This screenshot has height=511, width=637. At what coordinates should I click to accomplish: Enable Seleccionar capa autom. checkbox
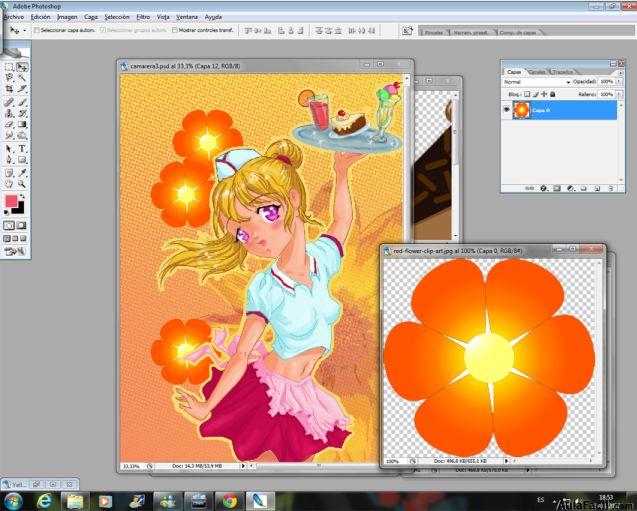(37, 30)
